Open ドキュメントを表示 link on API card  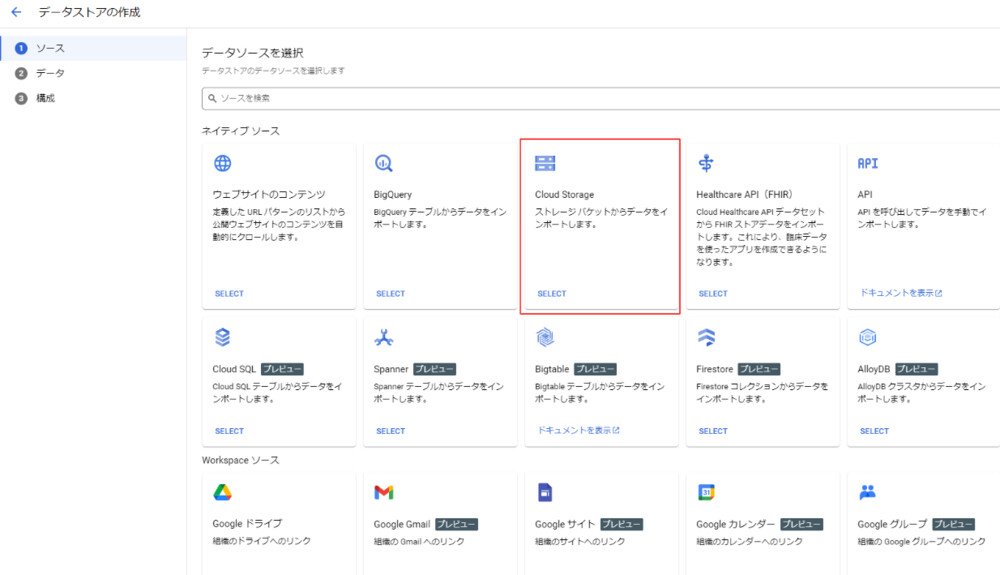tap(901, 293)
